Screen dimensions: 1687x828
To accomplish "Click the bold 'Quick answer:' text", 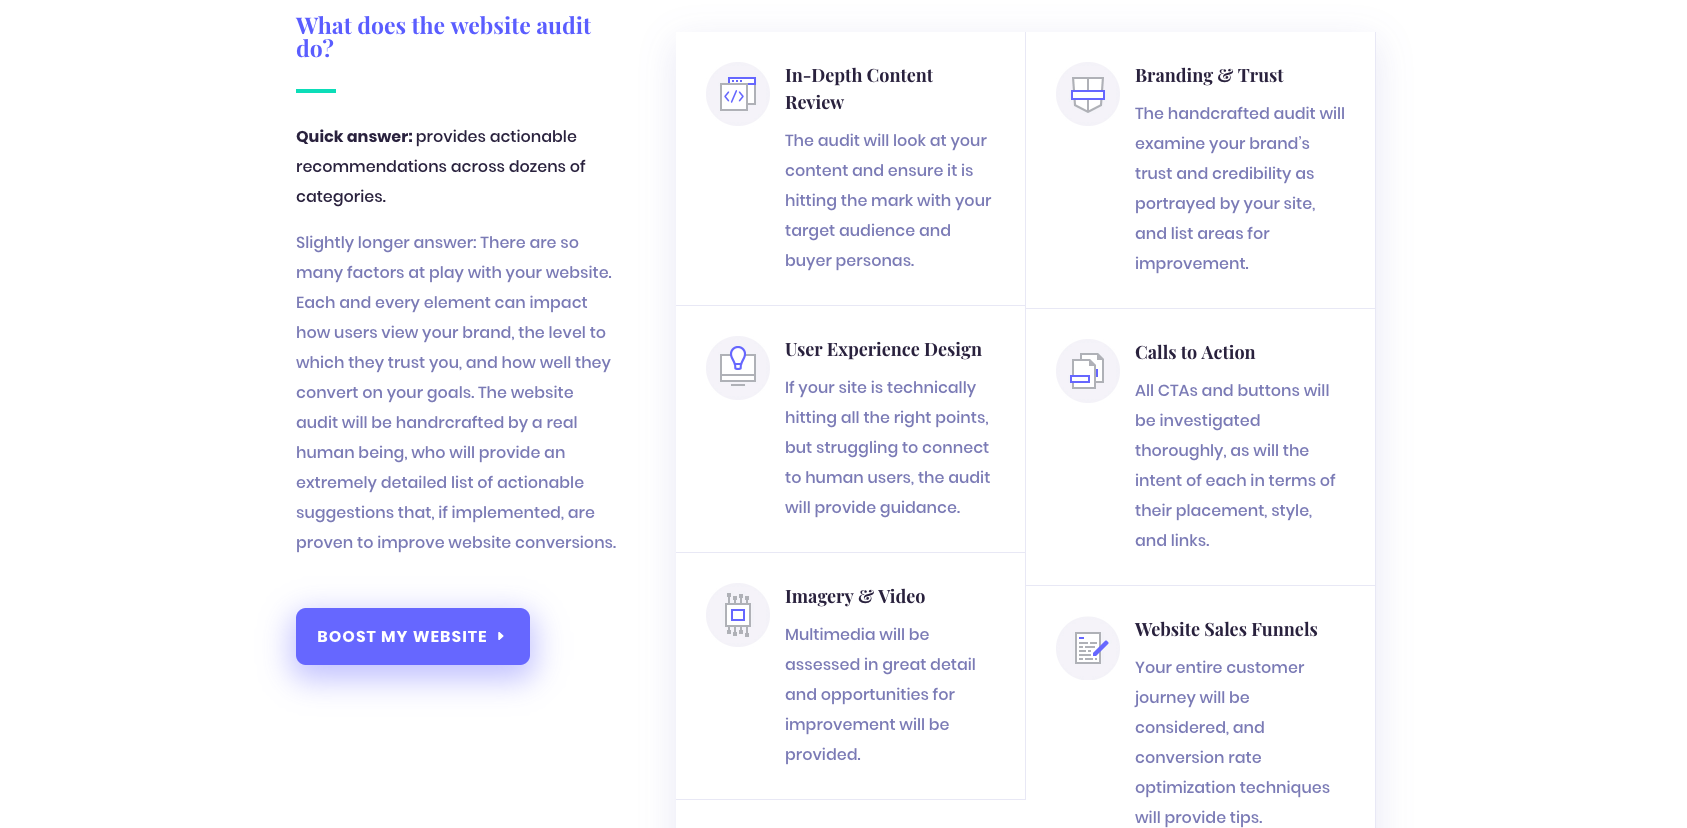I will point(354,136).
